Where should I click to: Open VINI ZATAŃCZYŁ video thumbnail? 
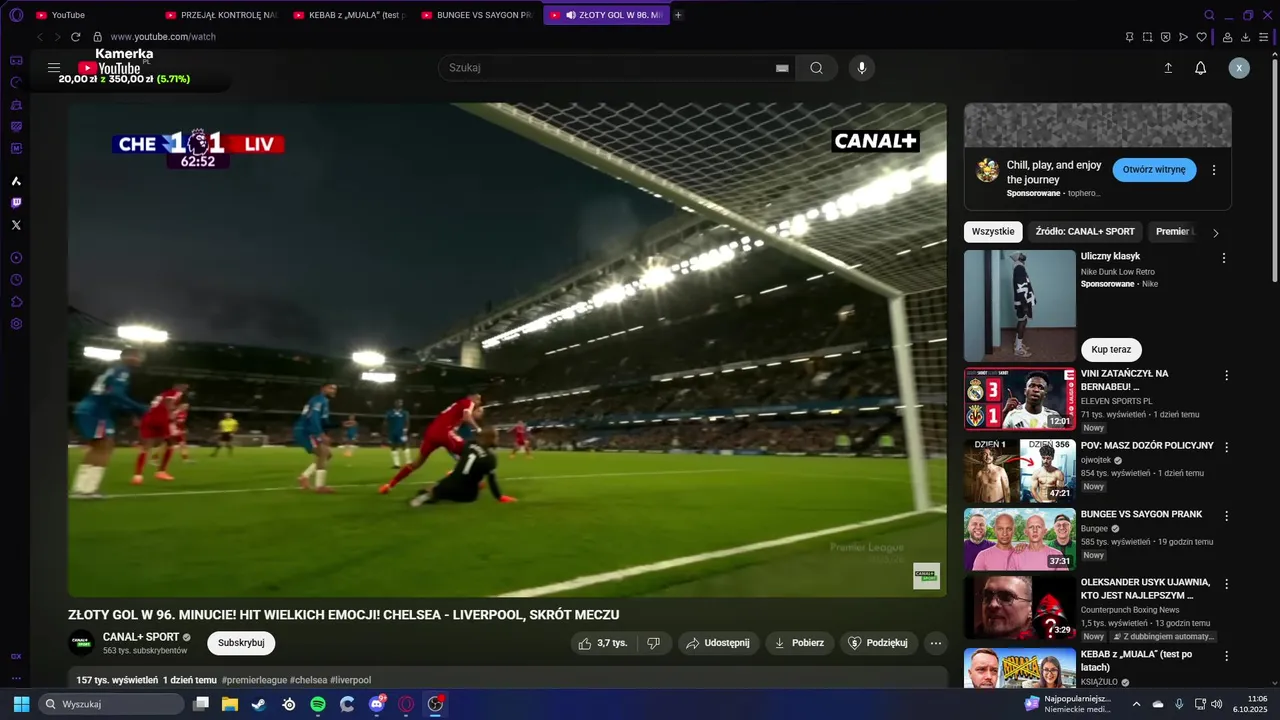click(1020, 399)
